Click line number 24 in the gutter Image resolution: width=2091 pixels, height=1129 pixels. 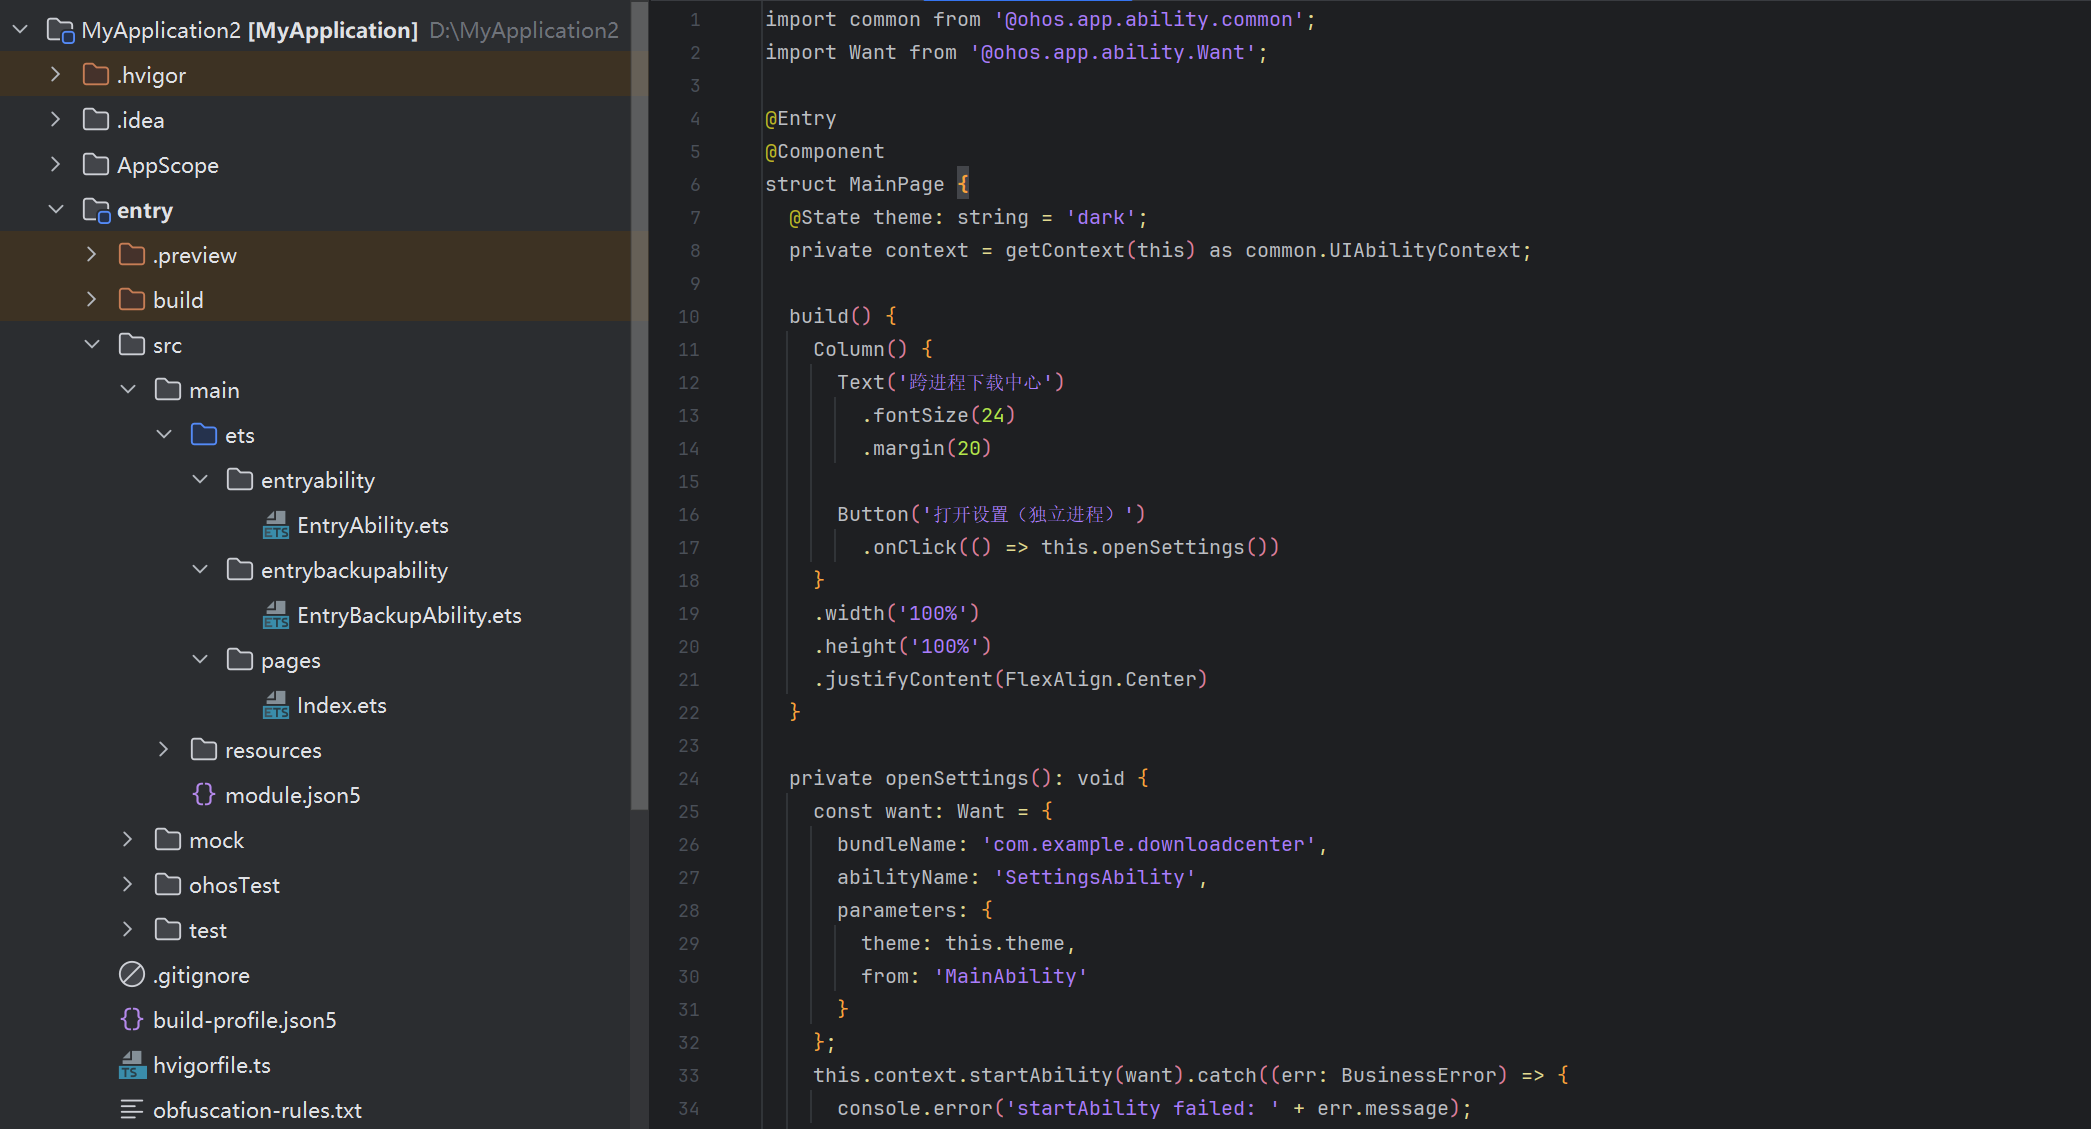(x=689, y=778)
